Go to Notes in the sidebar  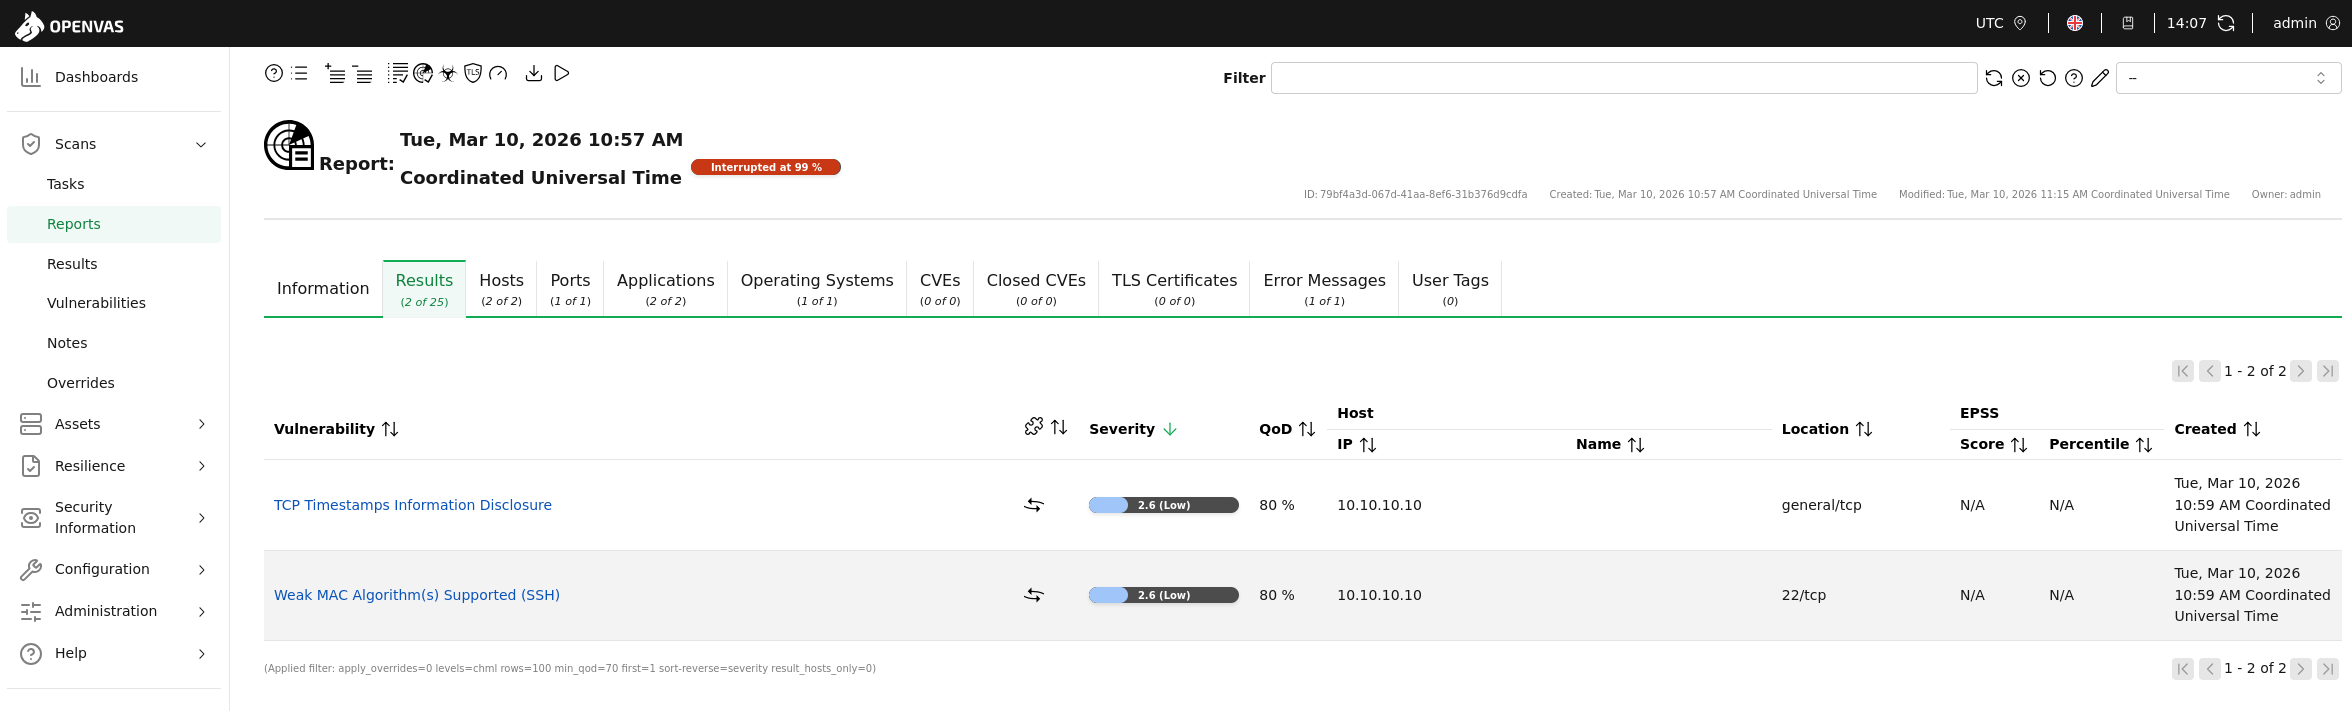coord(67,343)
